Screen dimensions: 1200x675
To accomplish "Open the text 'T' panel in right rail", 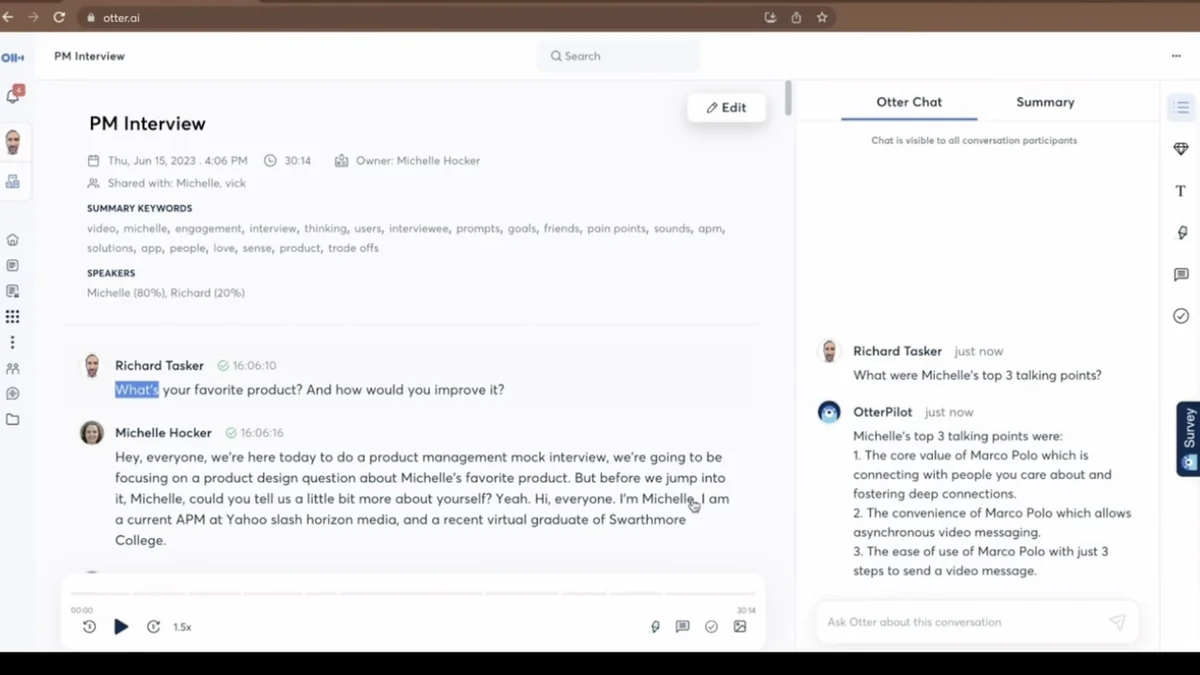I will [1181, 191].
